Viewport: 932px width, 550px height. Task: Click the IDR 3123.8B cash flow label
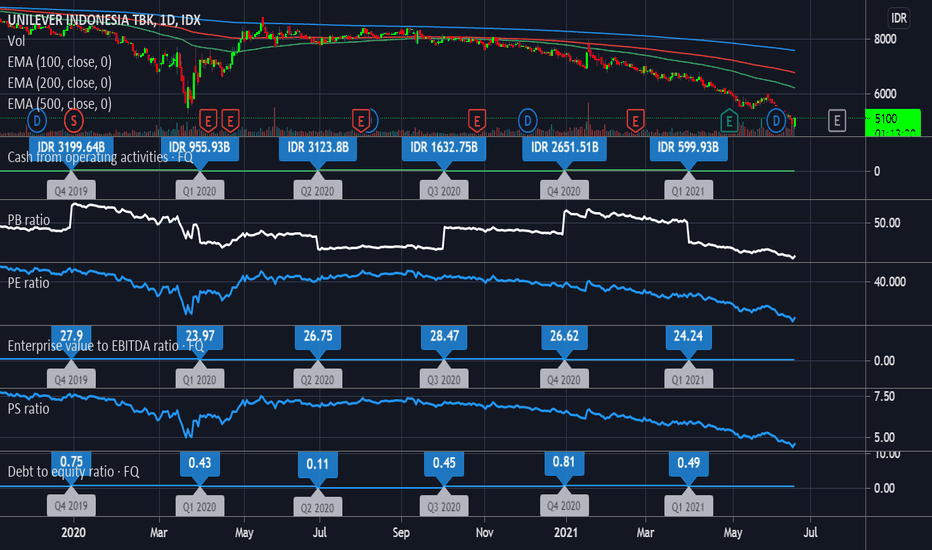click(318, 147)
